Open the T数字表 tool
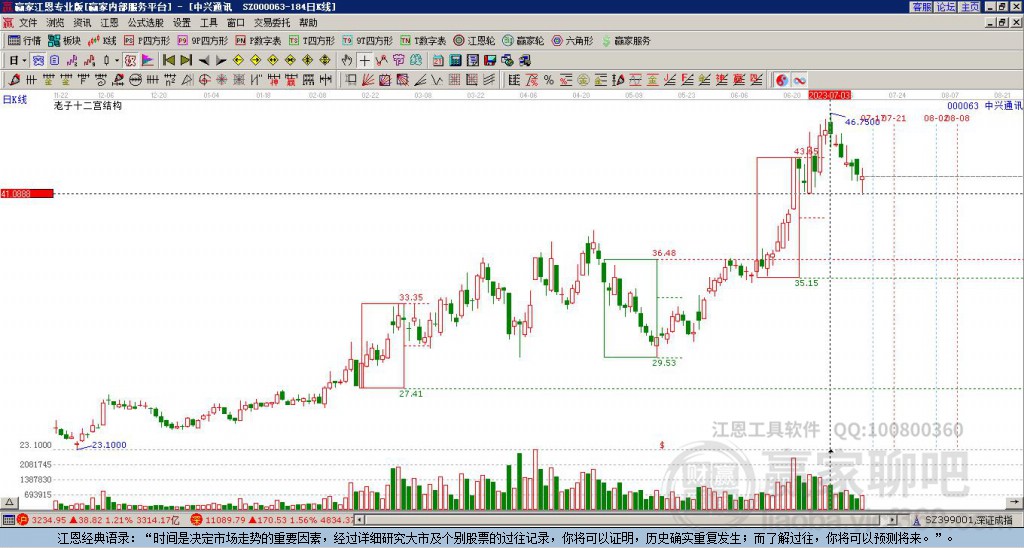 point(423,40)
